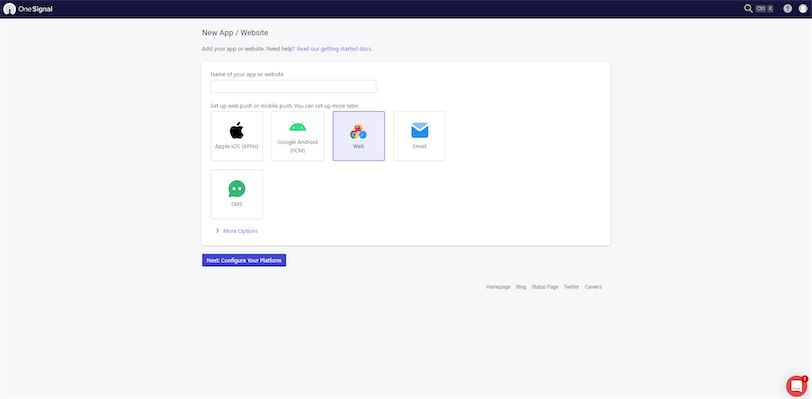
Task: Focus the app or website name field
Action: pos(293,87)
